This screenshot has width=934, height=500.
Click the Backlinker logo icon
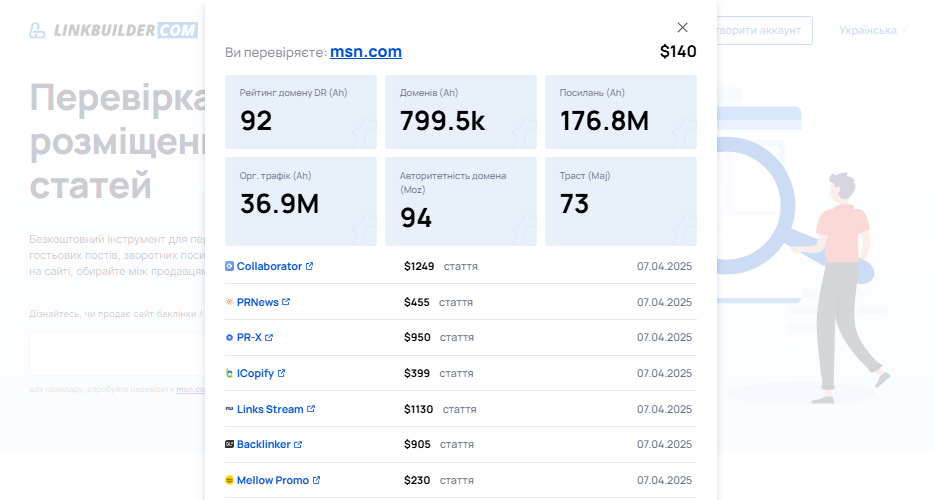pyautogui.click(x=229, y=444)
